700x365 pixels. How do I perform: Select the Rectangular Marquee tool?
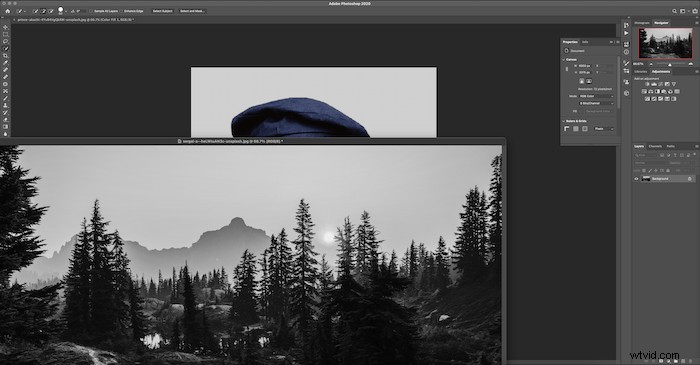5,34
